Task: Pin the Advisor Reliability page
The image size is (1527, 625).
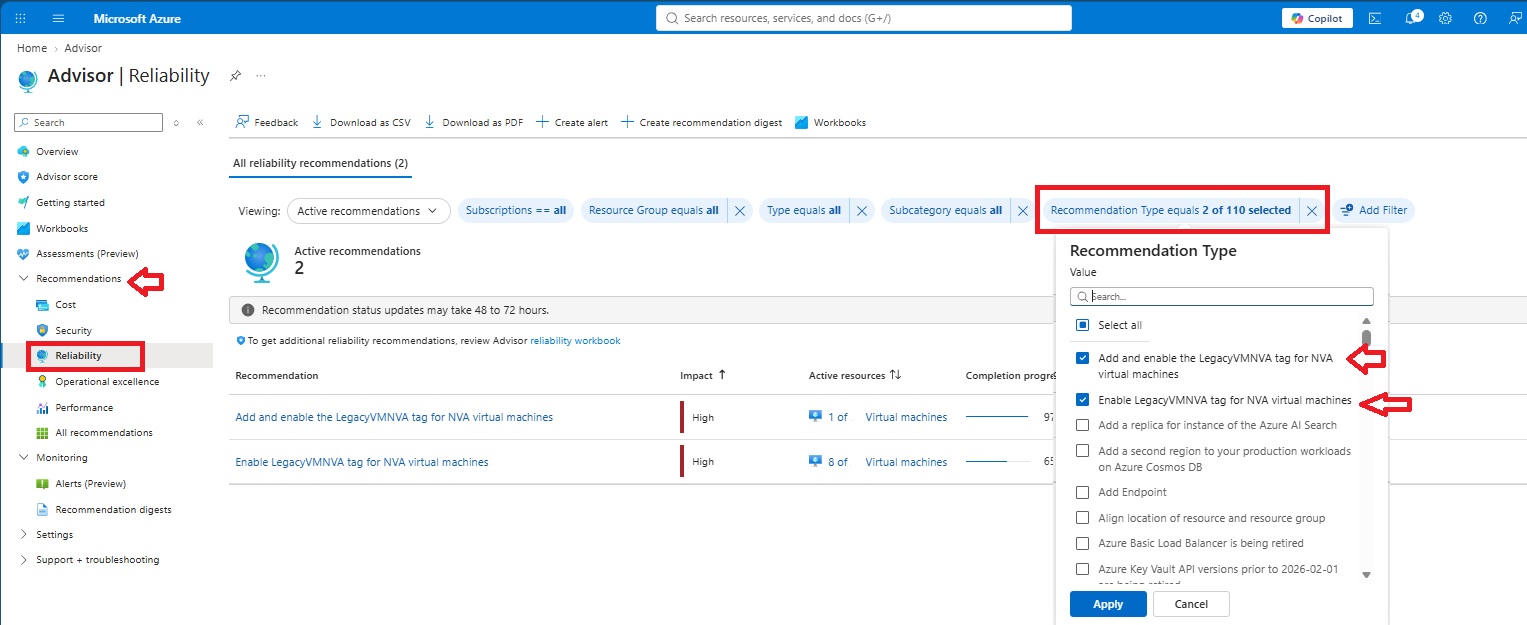Action: [x=235, y=76]
